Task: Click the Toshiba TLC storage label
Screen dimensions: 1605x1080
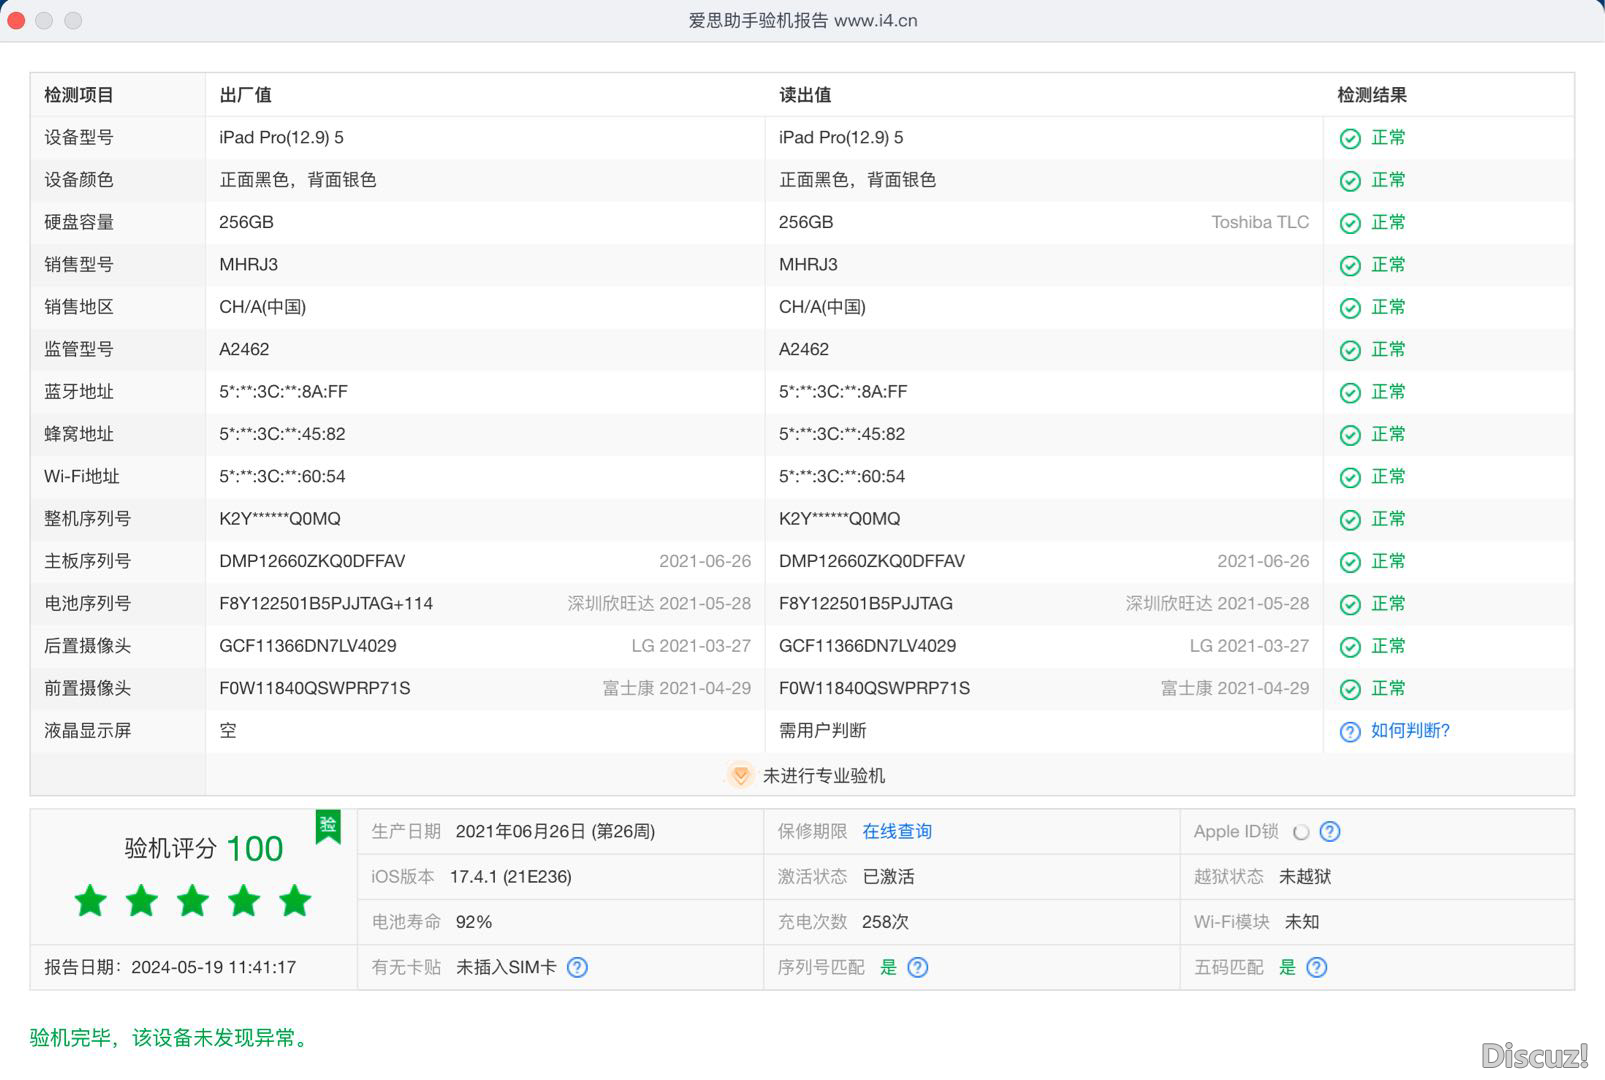Action: [x=1260, y=222]
